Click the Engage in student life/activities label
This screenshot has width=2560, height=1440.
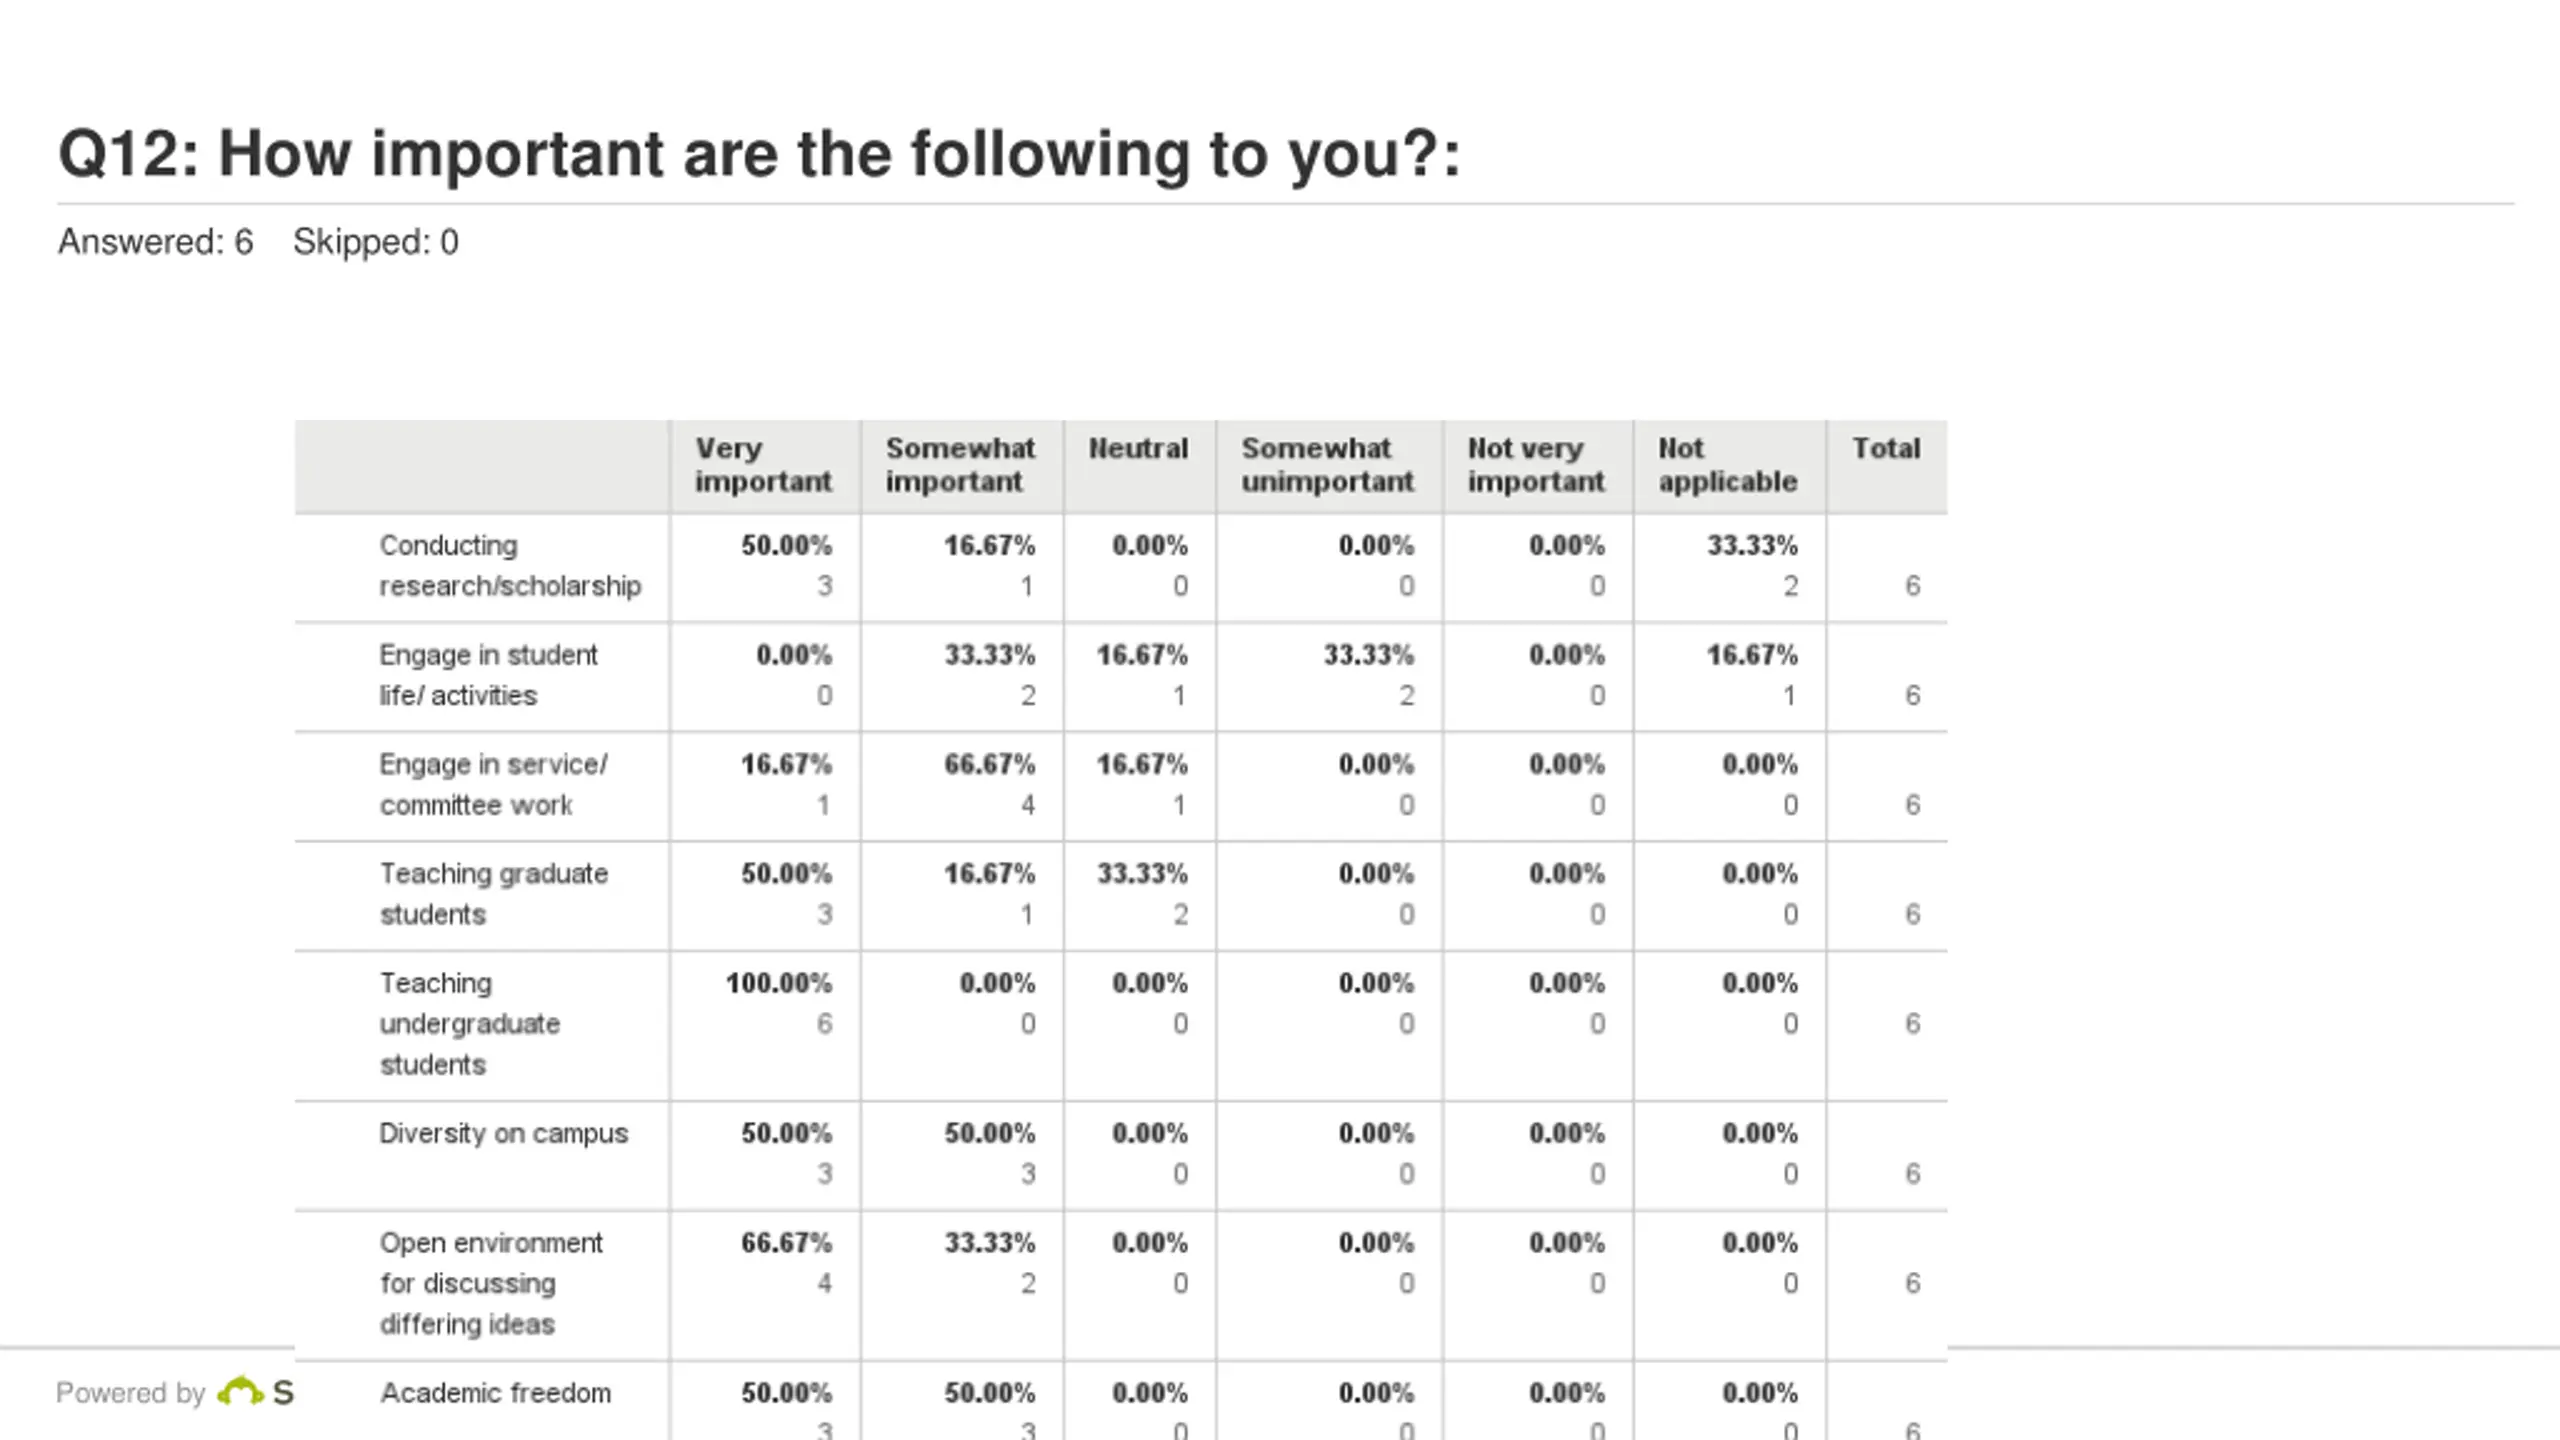[488, 675]
